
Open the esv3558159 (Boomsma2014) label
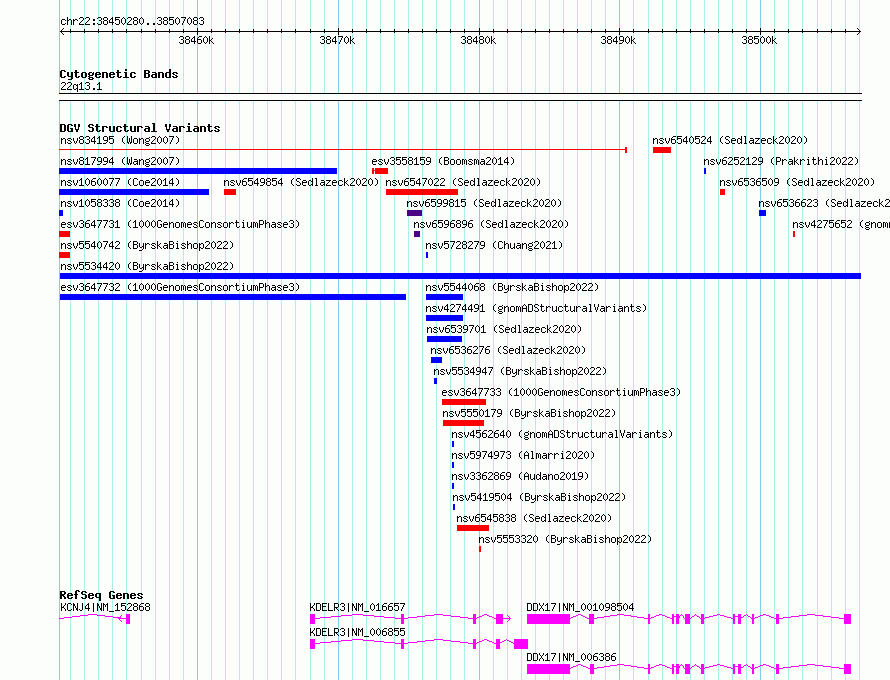(443, 161)
